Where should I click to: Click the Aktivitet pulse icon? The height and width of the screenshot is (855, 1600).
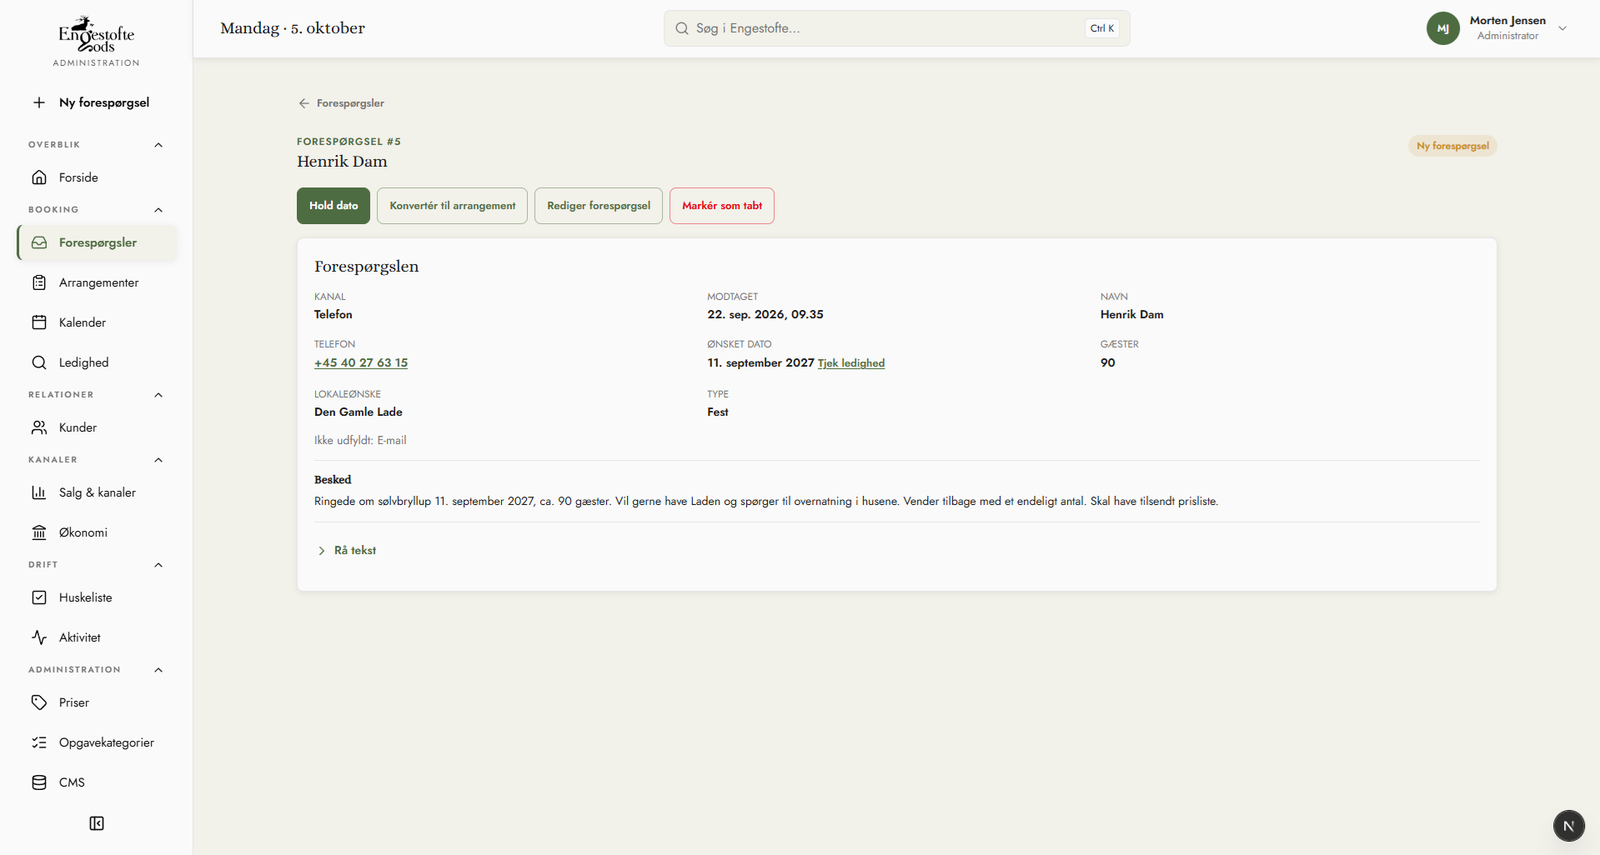(39, 637)
